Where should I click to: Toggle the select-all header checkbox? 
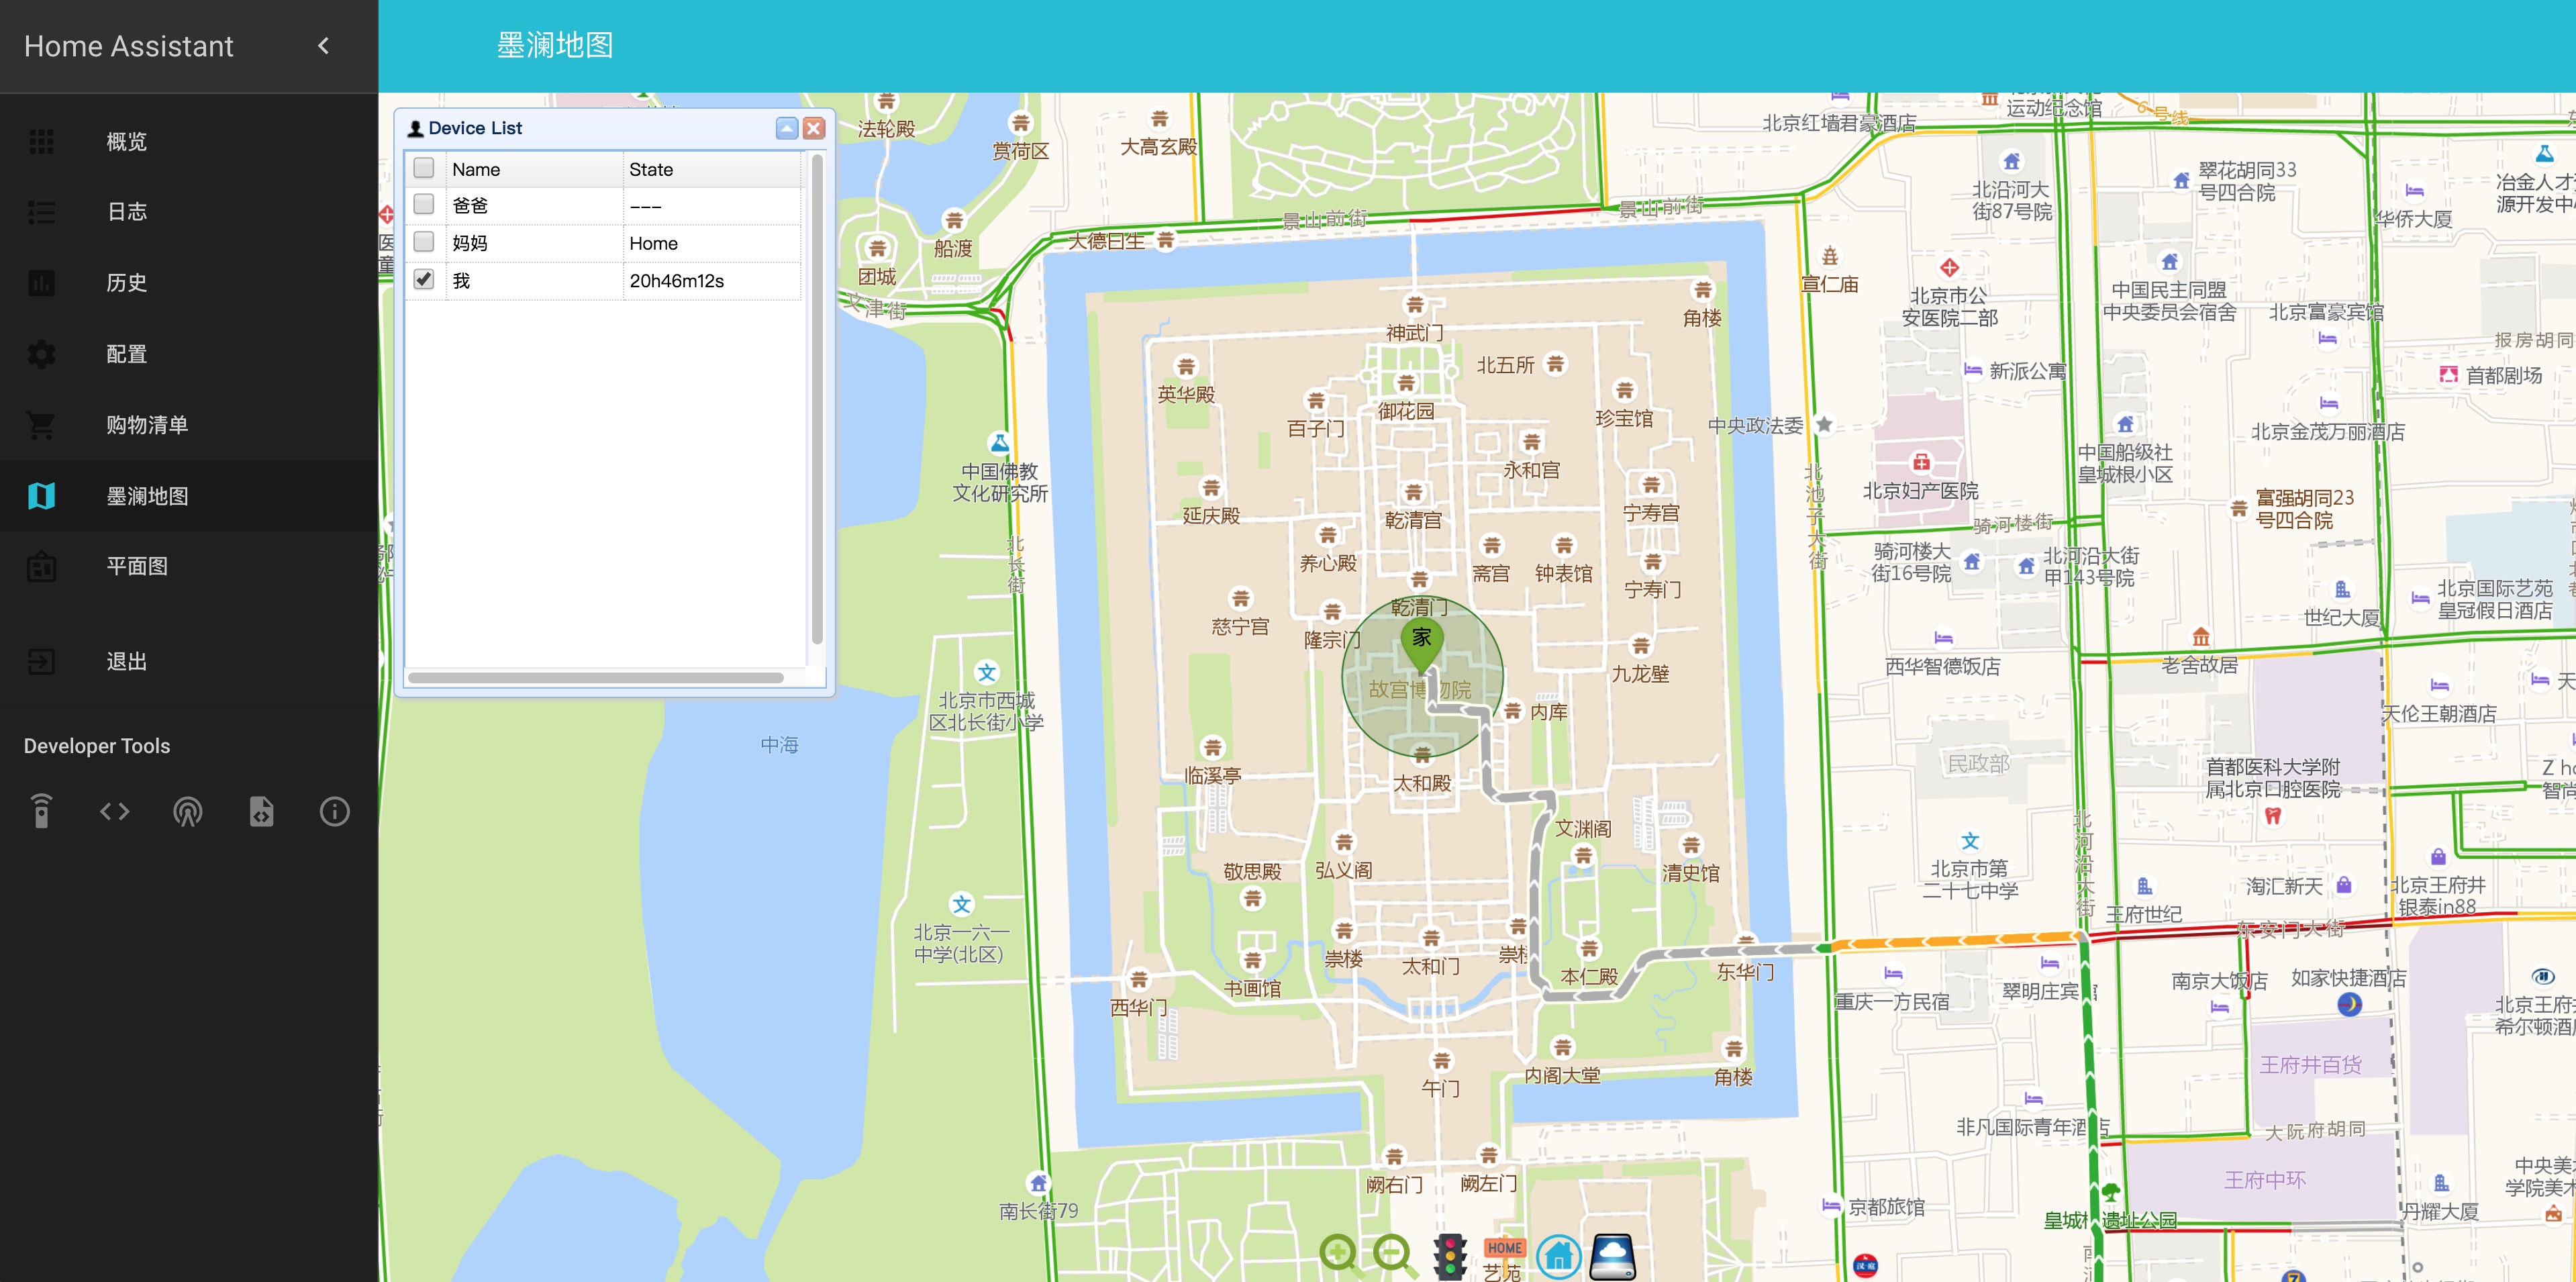pyautogui.click(x=424, y=168)
